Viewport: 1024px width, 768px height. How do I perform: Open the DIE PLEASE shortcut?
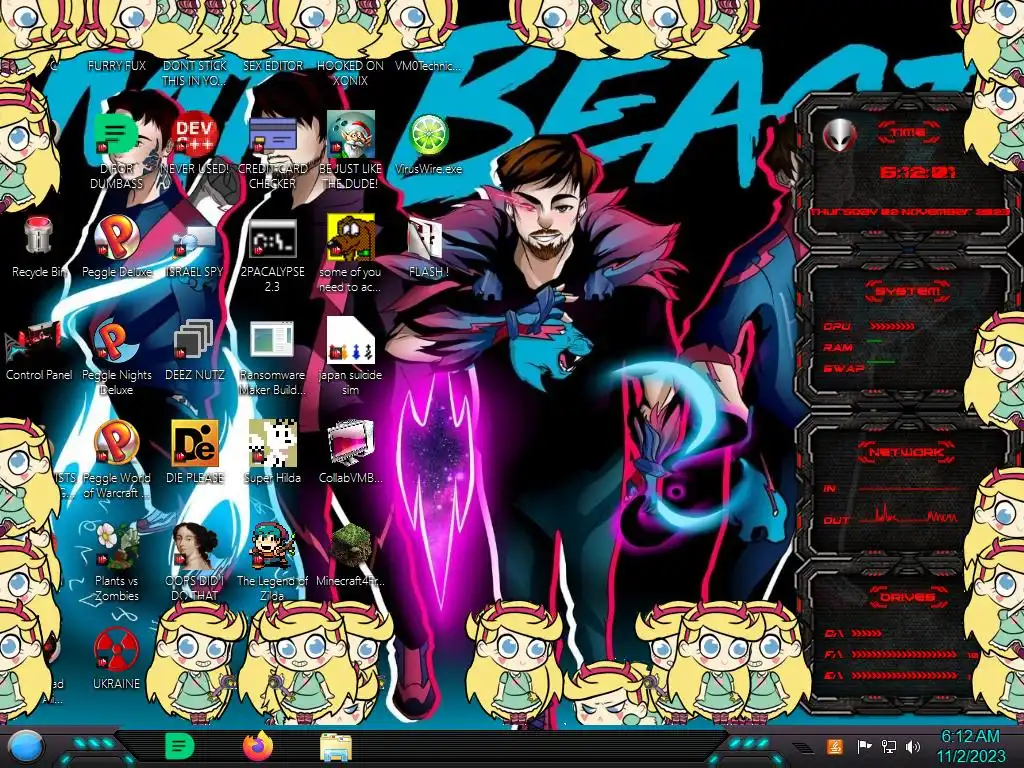[195, 443]
